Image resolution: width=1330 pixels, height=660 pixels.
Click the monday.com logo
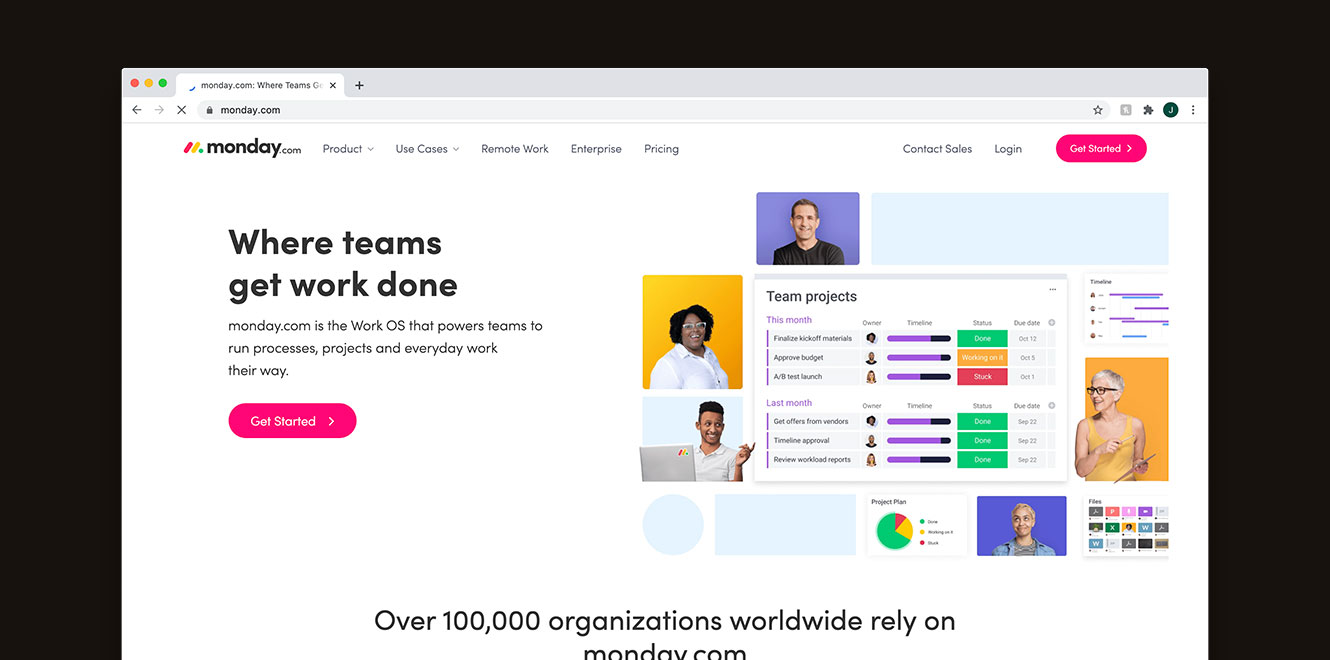click(242, 148)
